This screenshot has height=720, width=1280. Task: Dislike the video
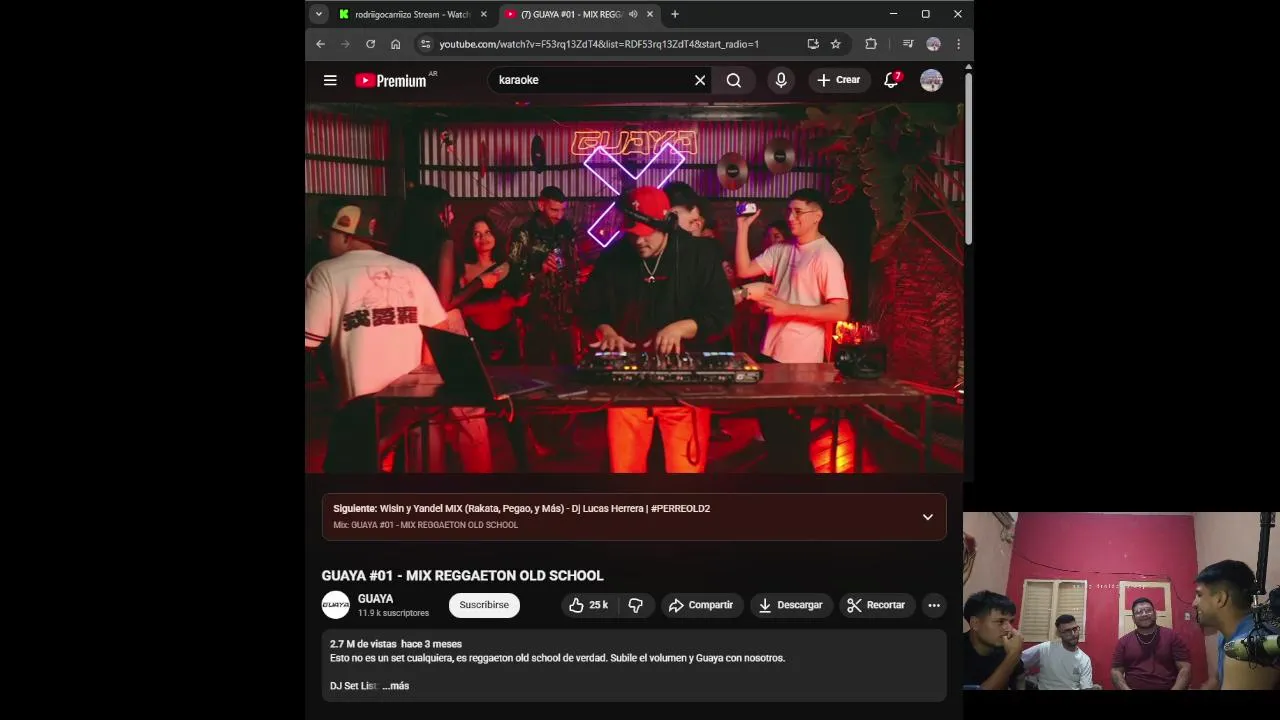tap(636, 605)
